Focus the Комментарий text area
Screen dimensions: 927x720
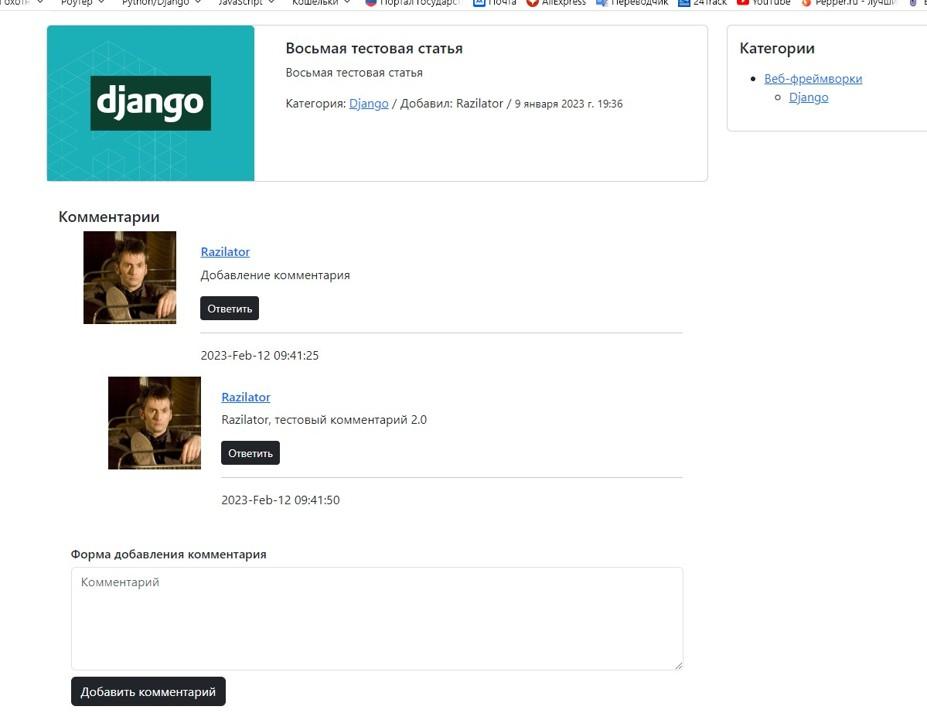point(377,618)
